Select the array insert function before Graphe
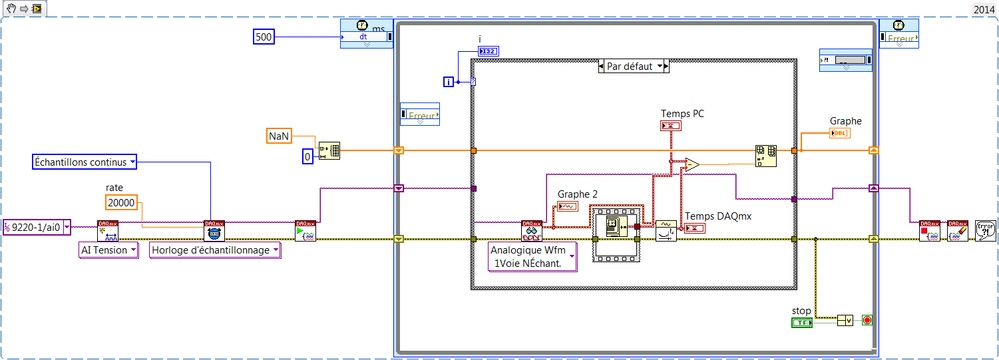This screenshot has height=360, width=999. [765, 155]
